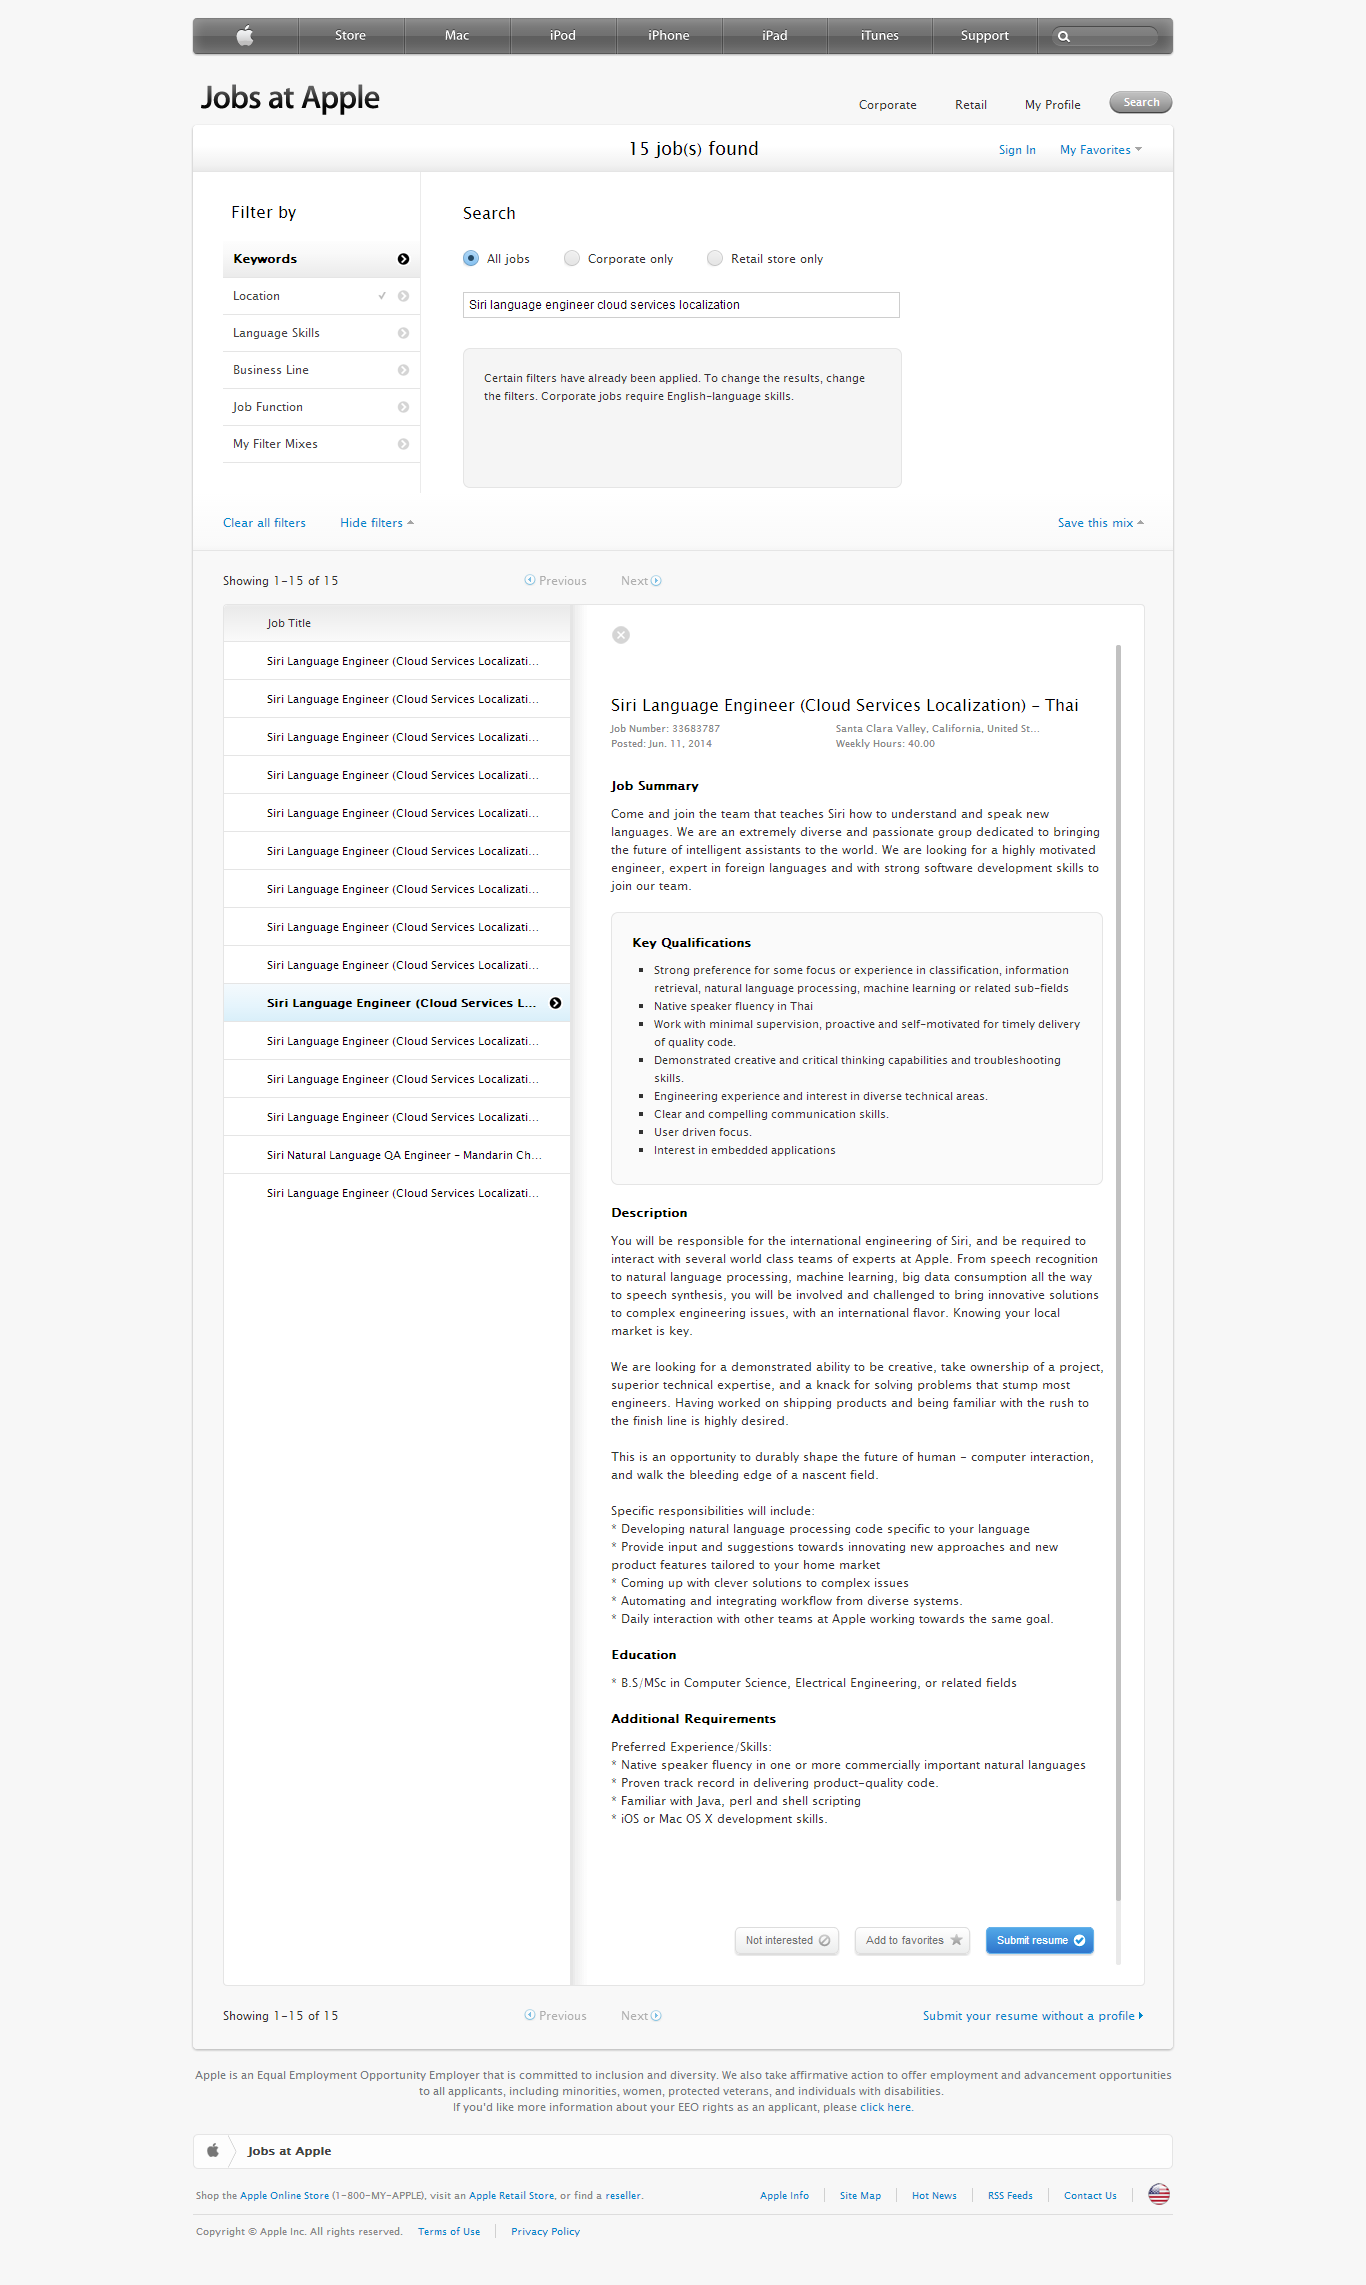Select the Corporate only radio button
This screenshot has width=1366, height=2285.
point(572,258)
